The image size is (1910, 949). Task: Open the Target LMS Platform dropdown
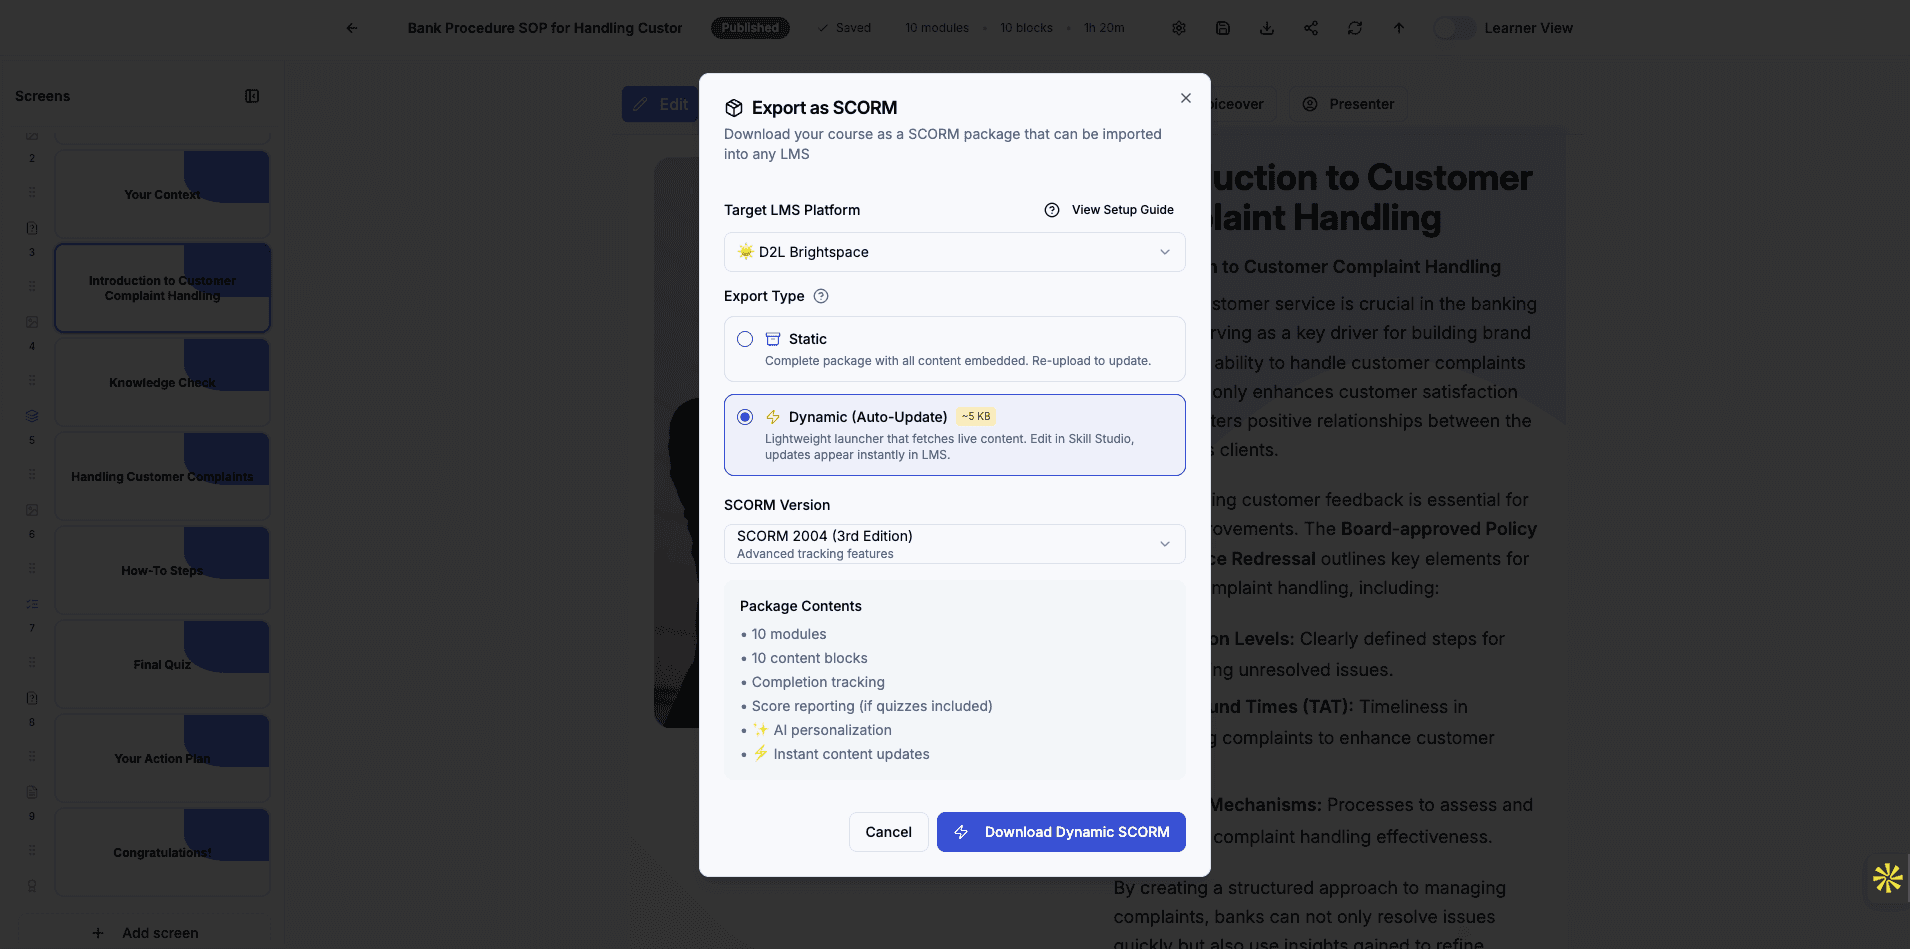[x=954, y=251]
